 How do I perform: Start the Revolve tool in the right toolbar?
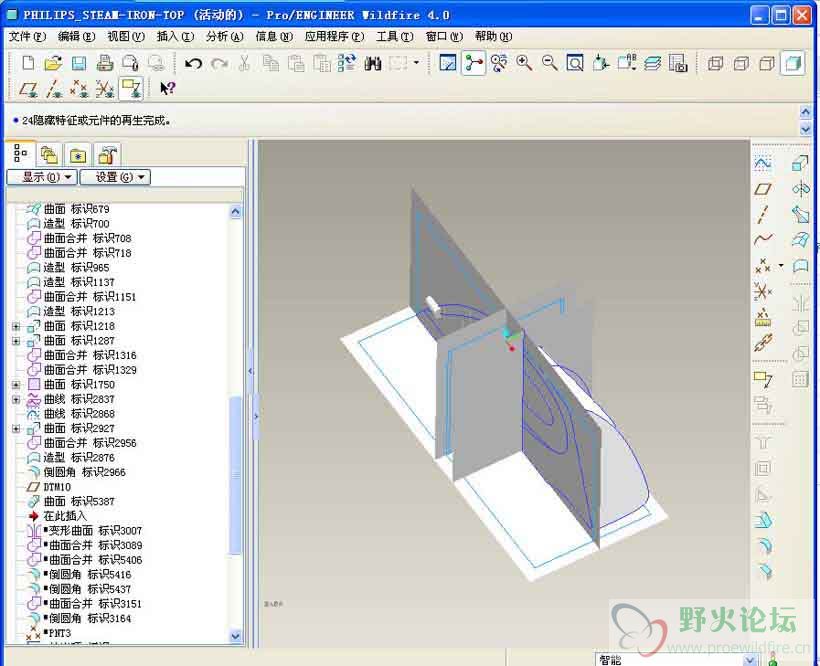pos(800,189)
